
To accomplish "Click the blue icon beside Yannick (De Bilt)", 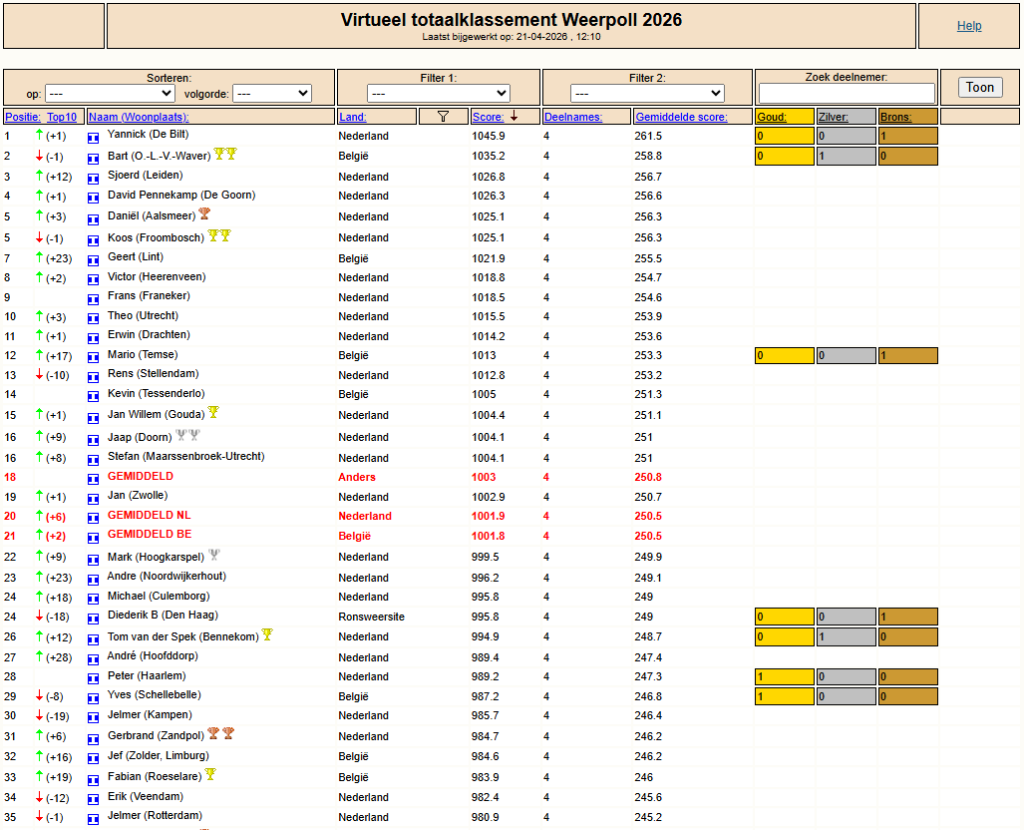I will (x=94, y=137).
